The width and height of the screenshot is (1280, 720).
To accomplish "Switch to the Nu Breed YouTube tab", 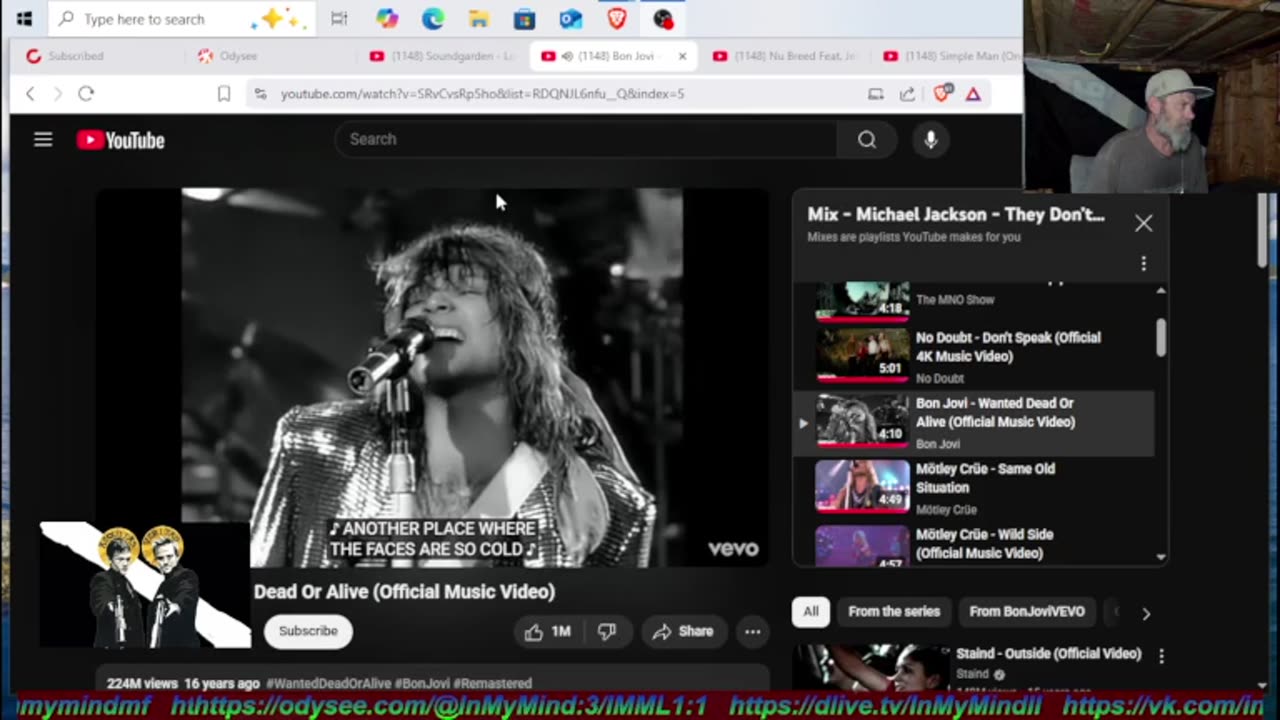I will 786,56.
